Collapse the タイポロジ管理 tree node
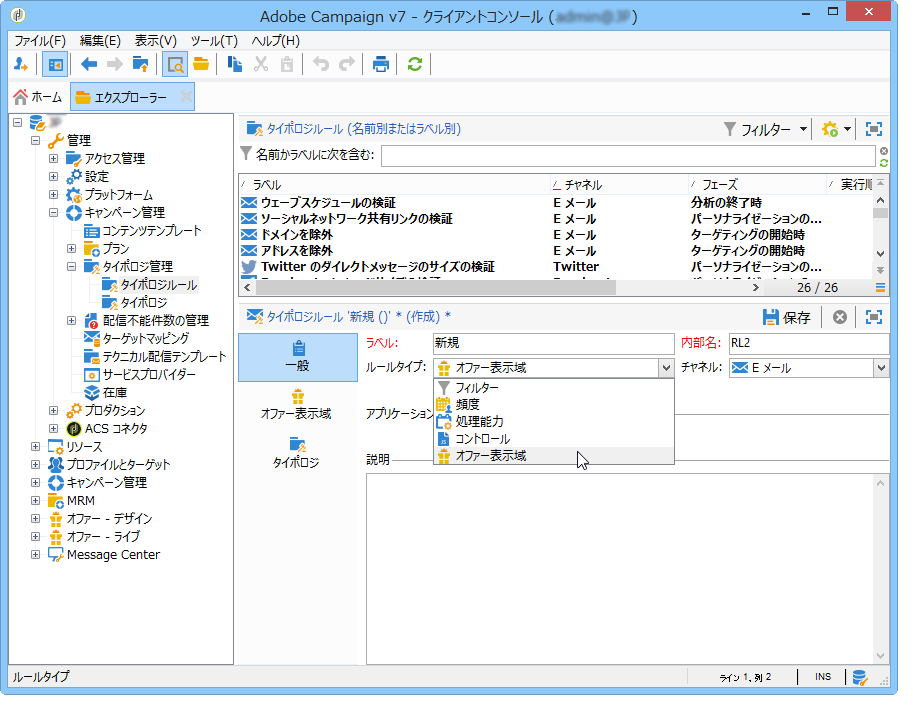Screen dimensions: 913x709 [72, 267]
